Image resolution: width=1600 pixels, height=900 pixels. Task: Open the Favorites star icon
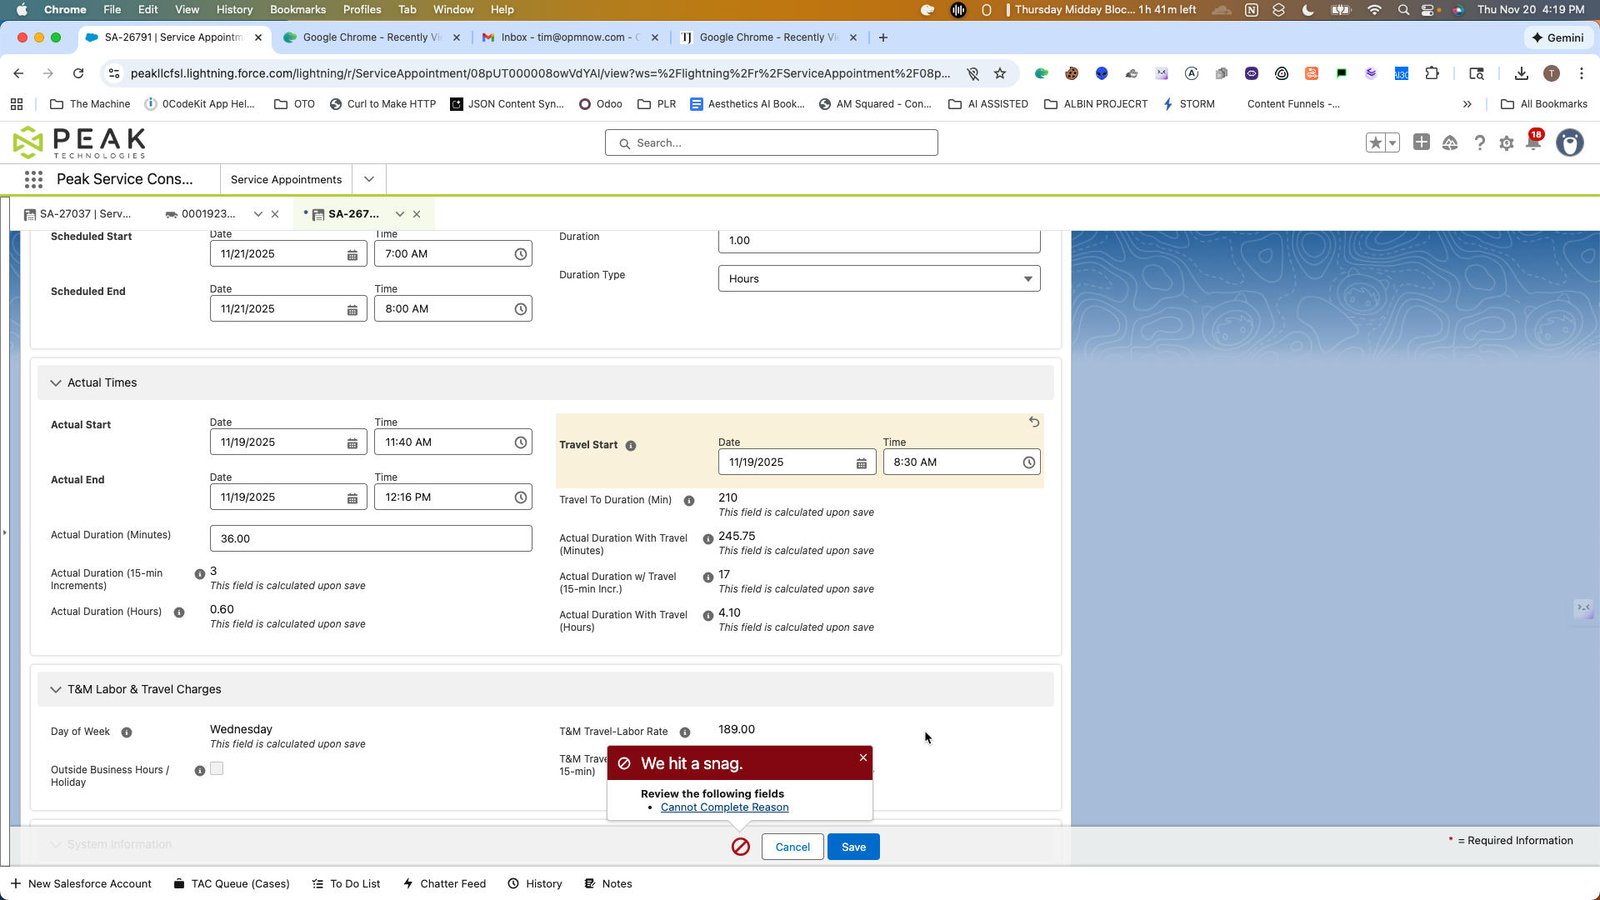(1376, 143)
